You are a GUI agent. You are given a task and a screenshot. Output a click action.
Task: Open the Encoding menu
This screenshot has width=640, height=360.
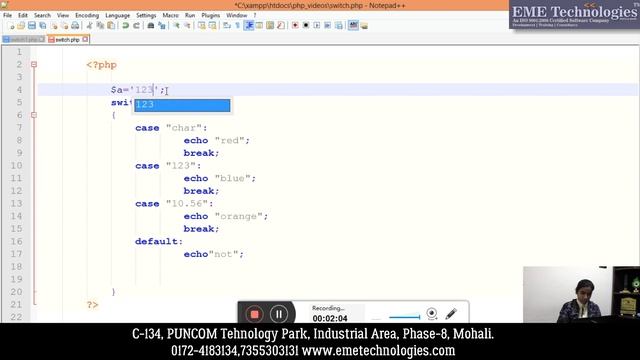(x=87, y=15)
